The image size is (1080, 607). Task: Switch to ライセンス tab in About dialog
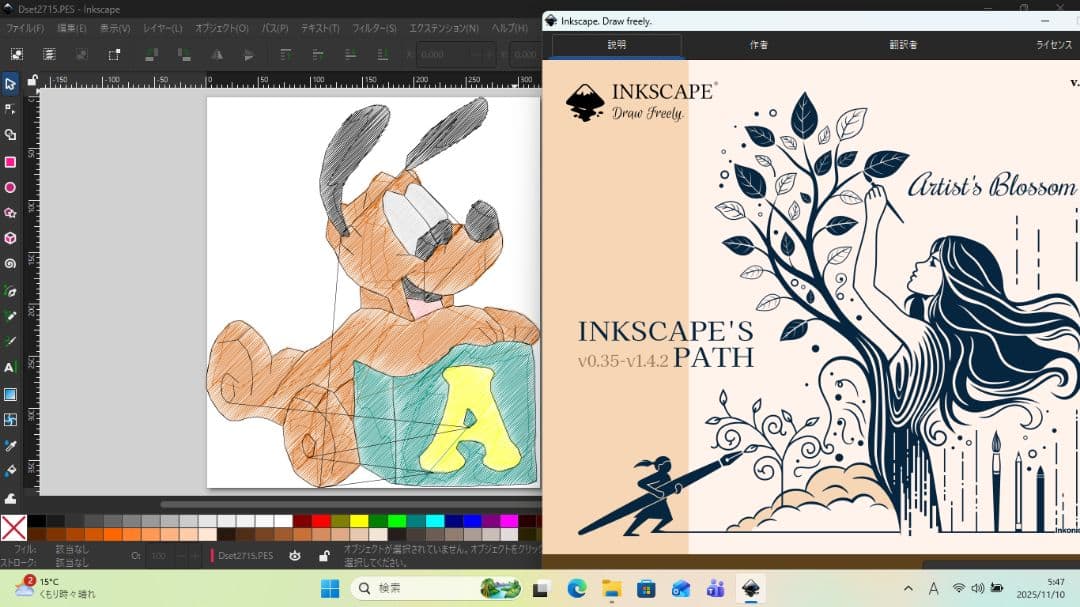1054,45
